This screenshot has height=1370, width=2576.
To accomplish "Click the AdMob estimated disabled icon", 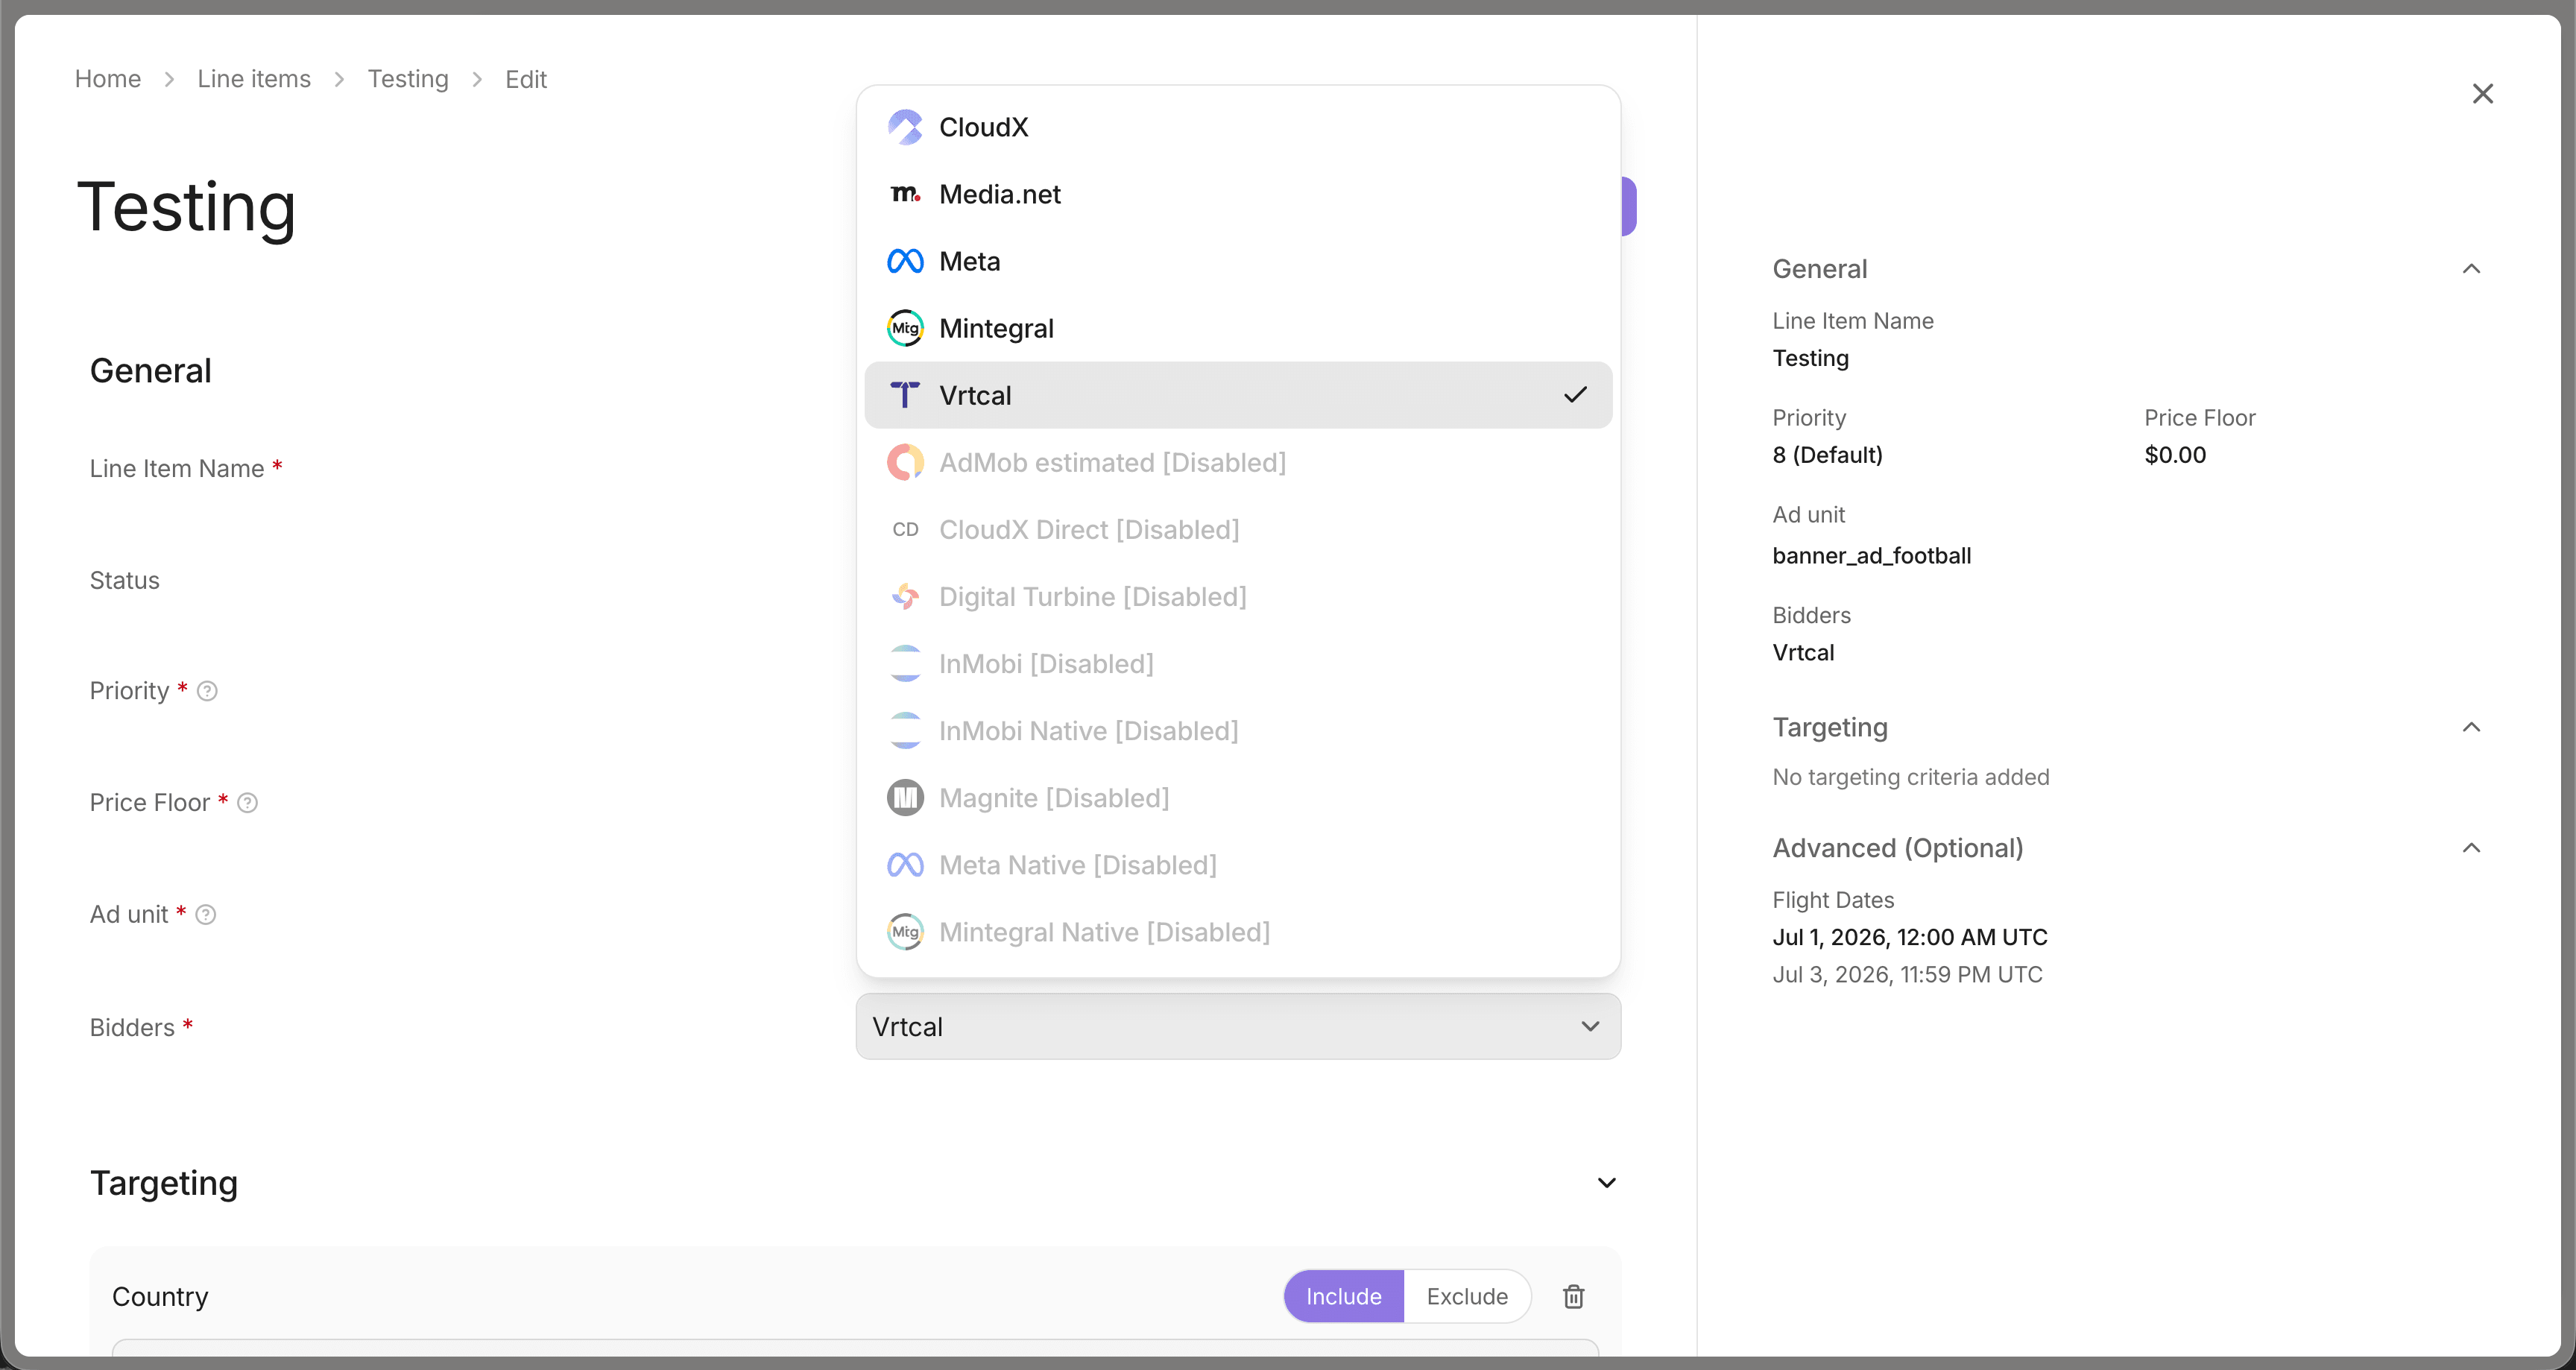I will click(905, 462).
